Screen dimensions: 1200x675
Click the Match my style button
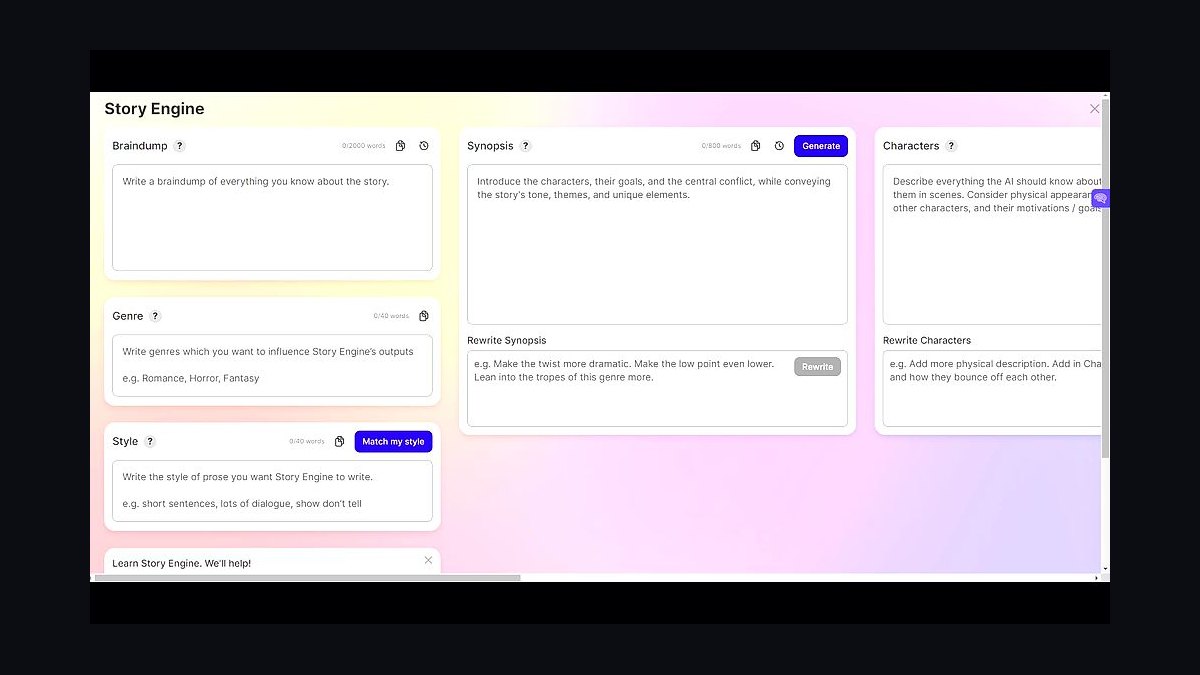click(393, 441)
